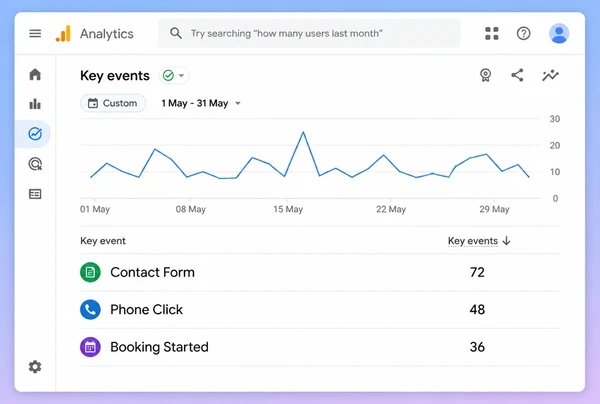The height and width of the screenshot is (404, 600).
Task: Focus the "Try searching" search field
Action: [309, 33]
